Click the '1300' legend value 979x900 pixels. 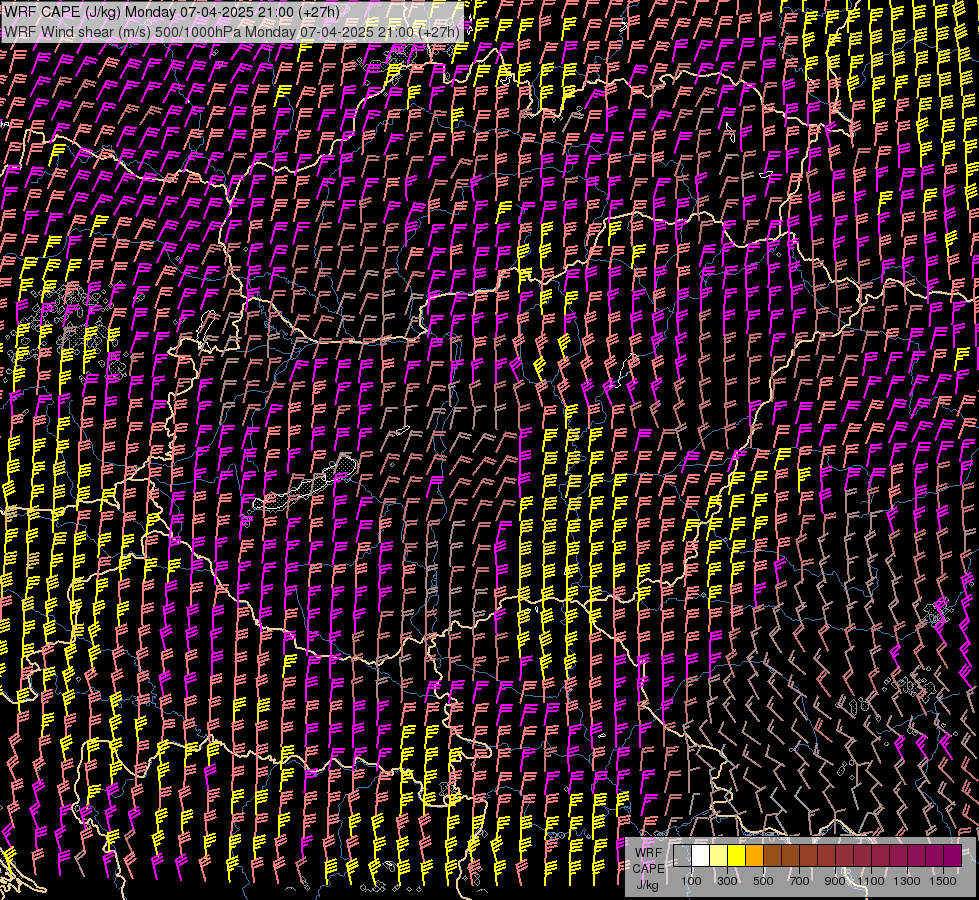pyautogui.click(x=907, y=881)
